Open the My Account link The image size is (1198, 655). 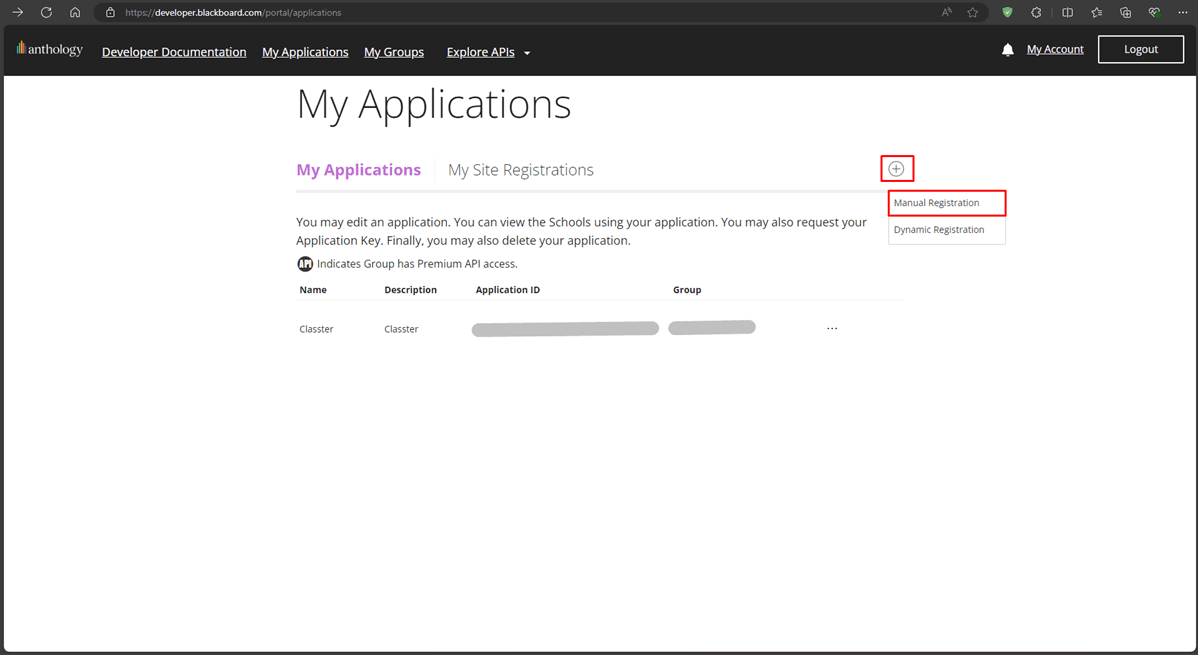click(1055, 49)
